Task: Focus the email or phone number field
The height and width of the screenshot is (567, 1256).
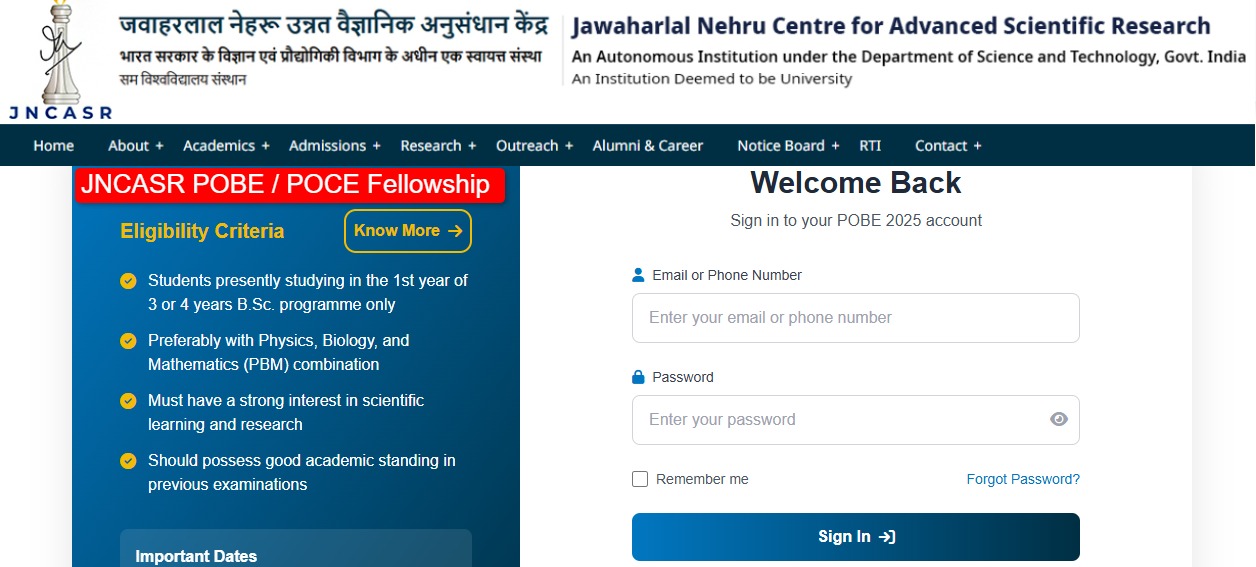Action: (855, 318)
